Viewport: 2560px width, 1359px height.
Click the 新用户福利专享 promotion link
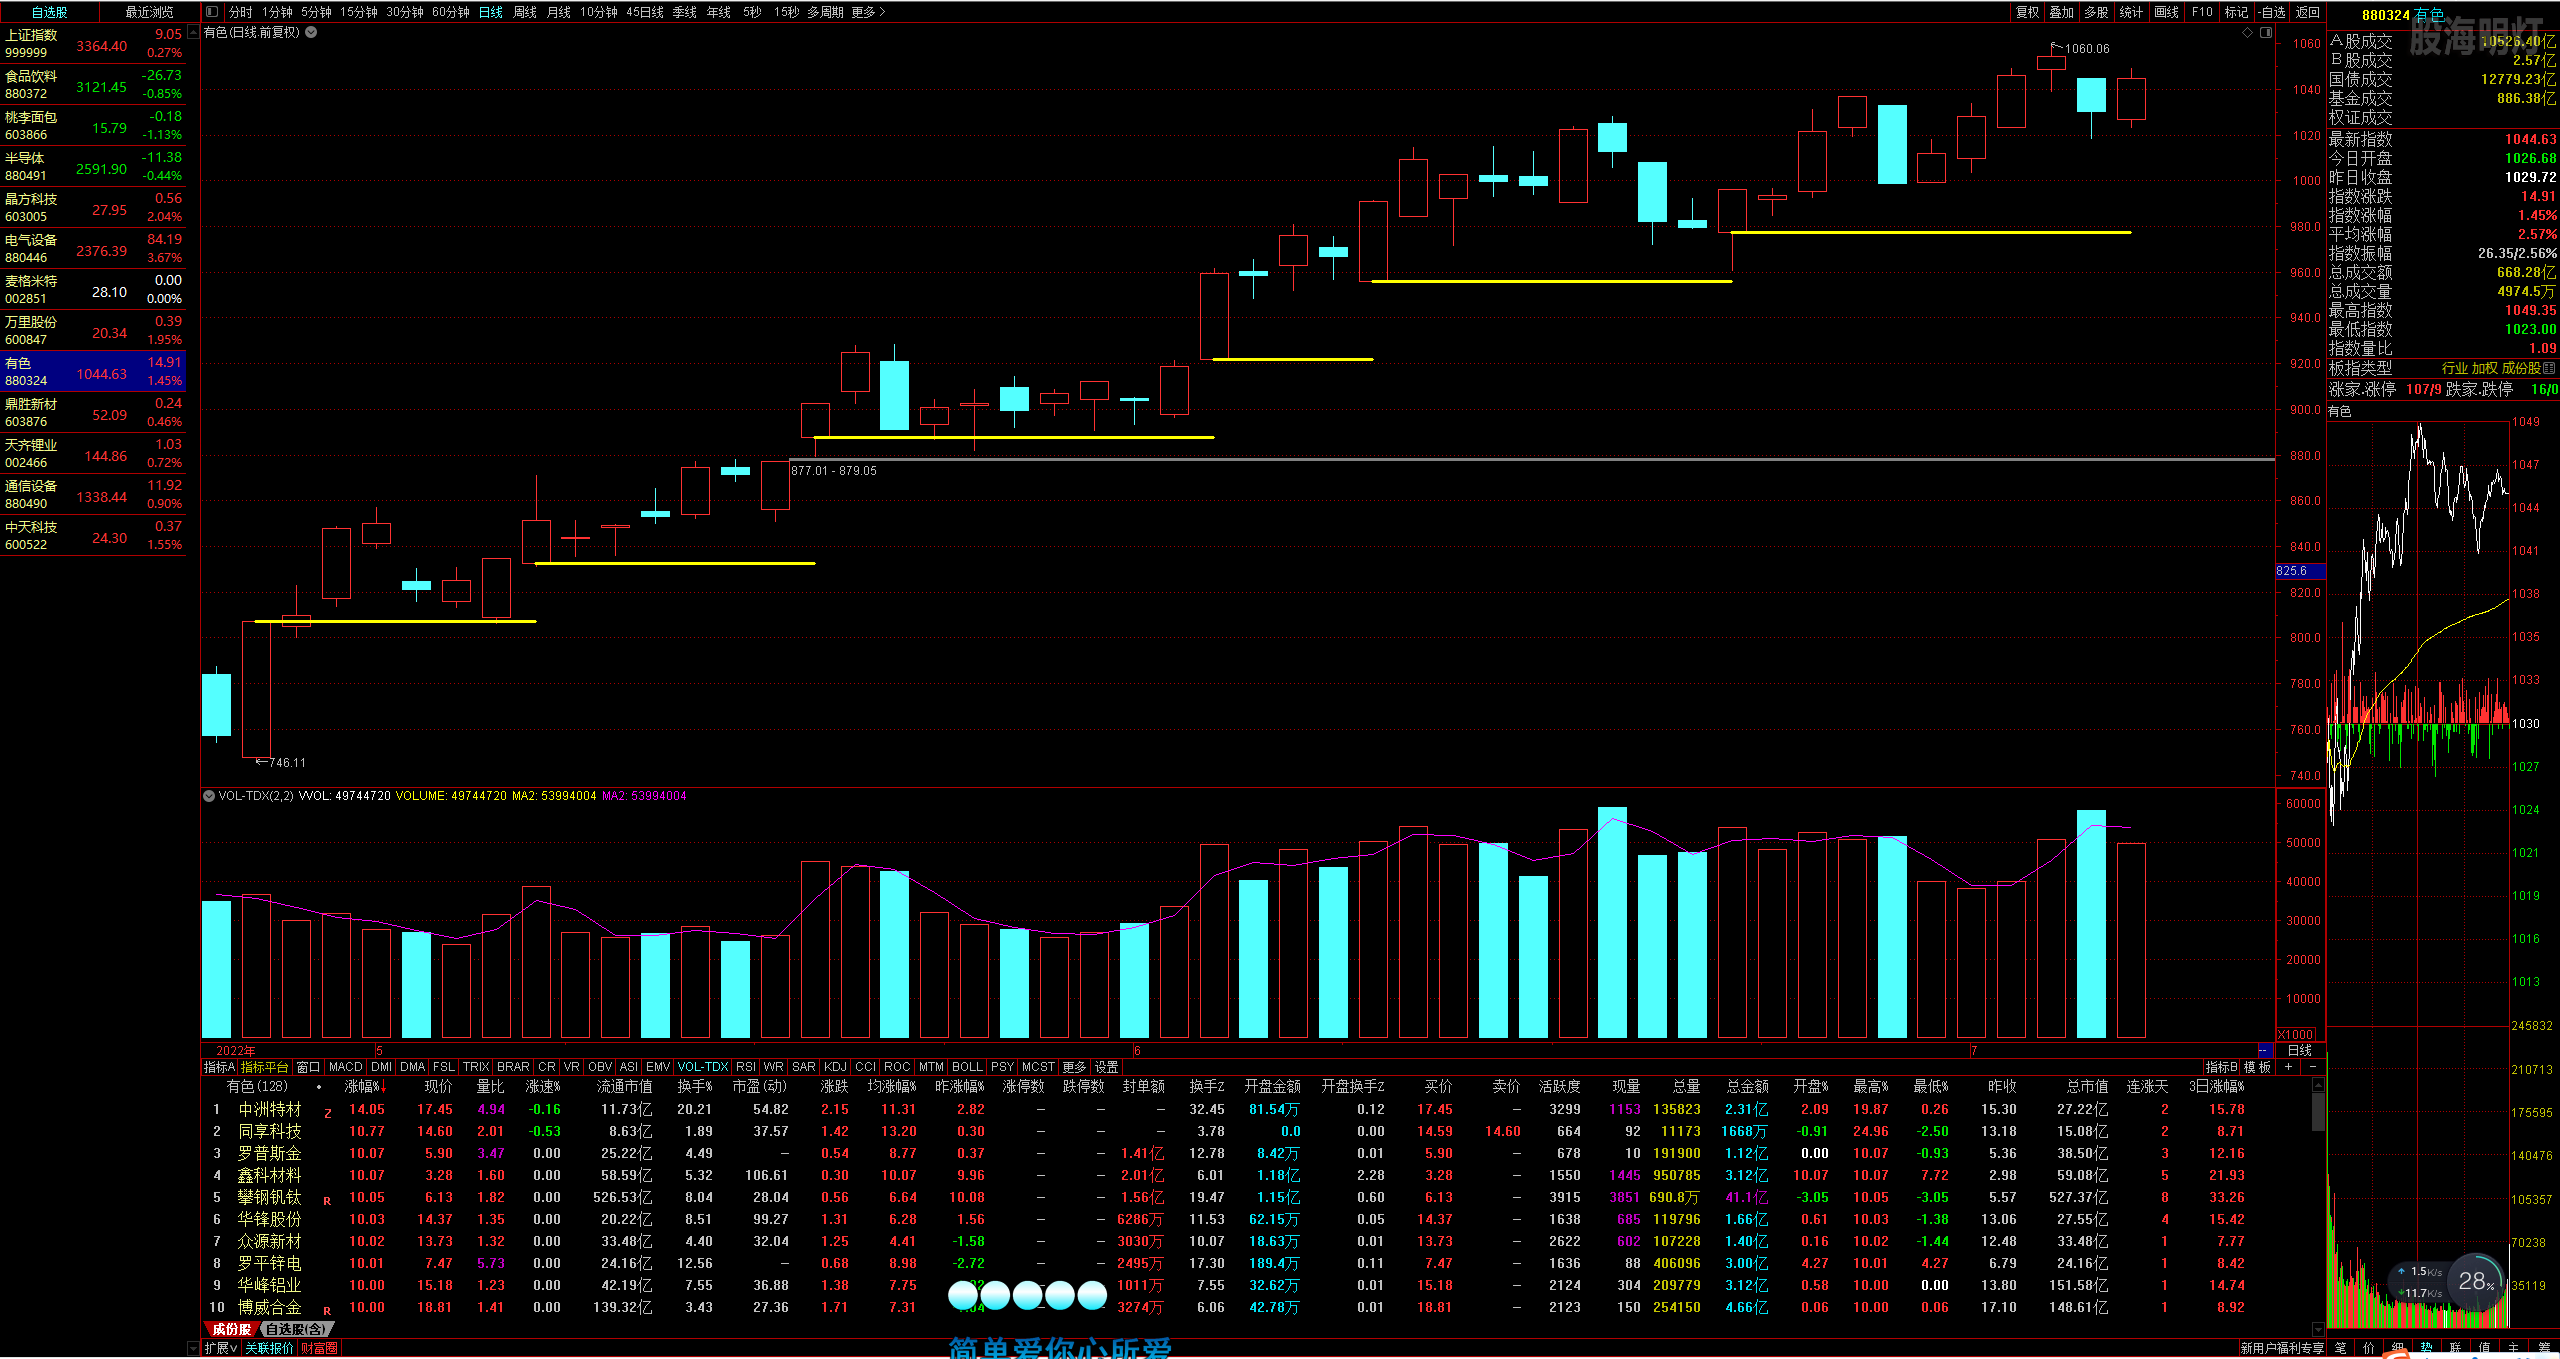[x=2282, y=1348]
